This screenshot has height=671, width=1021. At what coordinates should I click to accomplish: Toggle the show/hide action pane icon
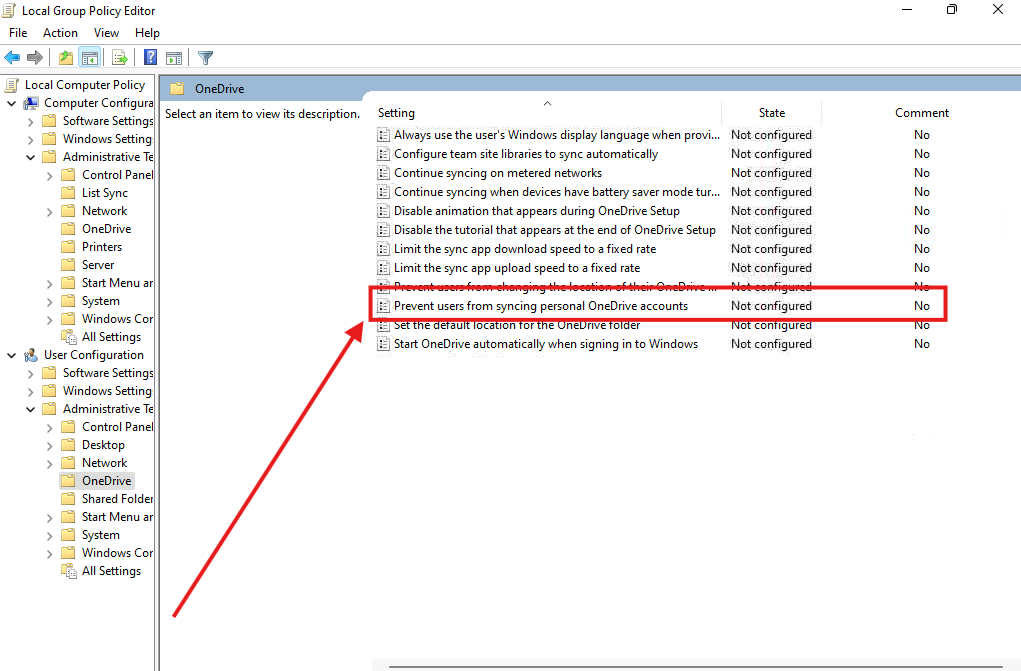pyautogui.click(x=174, y=57)
